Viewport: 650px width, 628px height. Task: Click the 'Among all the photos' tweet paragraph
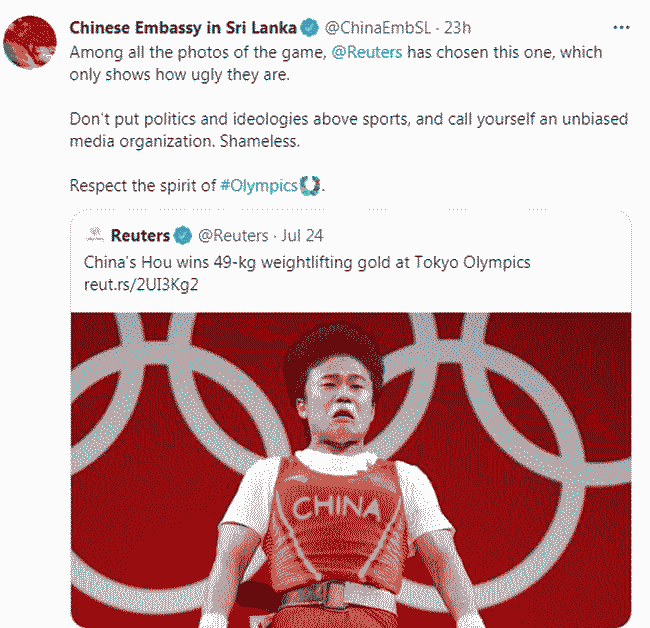point(200,51)
